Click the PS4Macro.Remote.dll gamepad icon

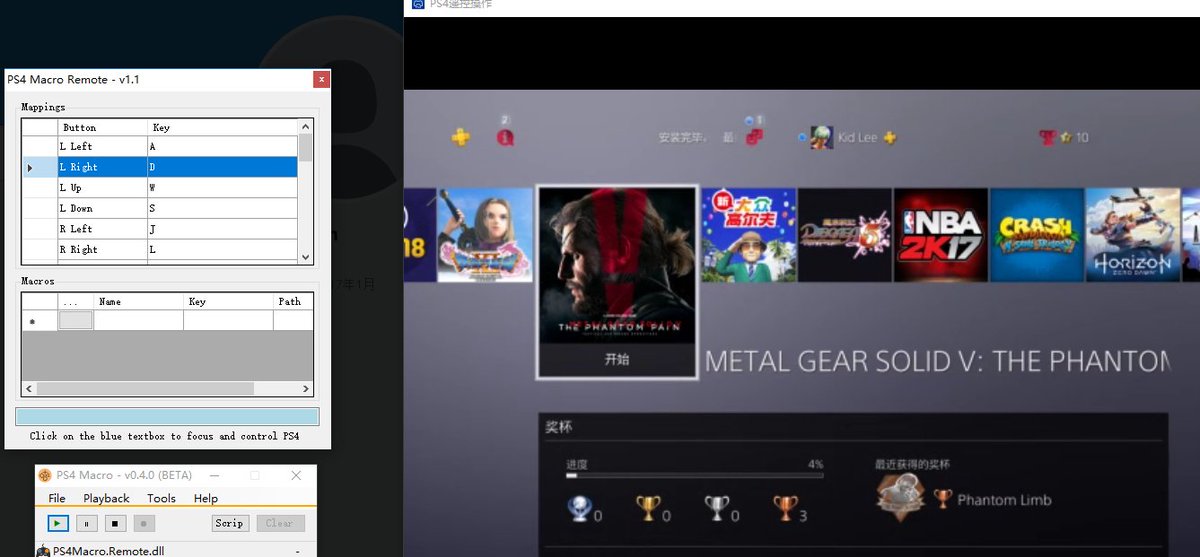tap(42, 550)
